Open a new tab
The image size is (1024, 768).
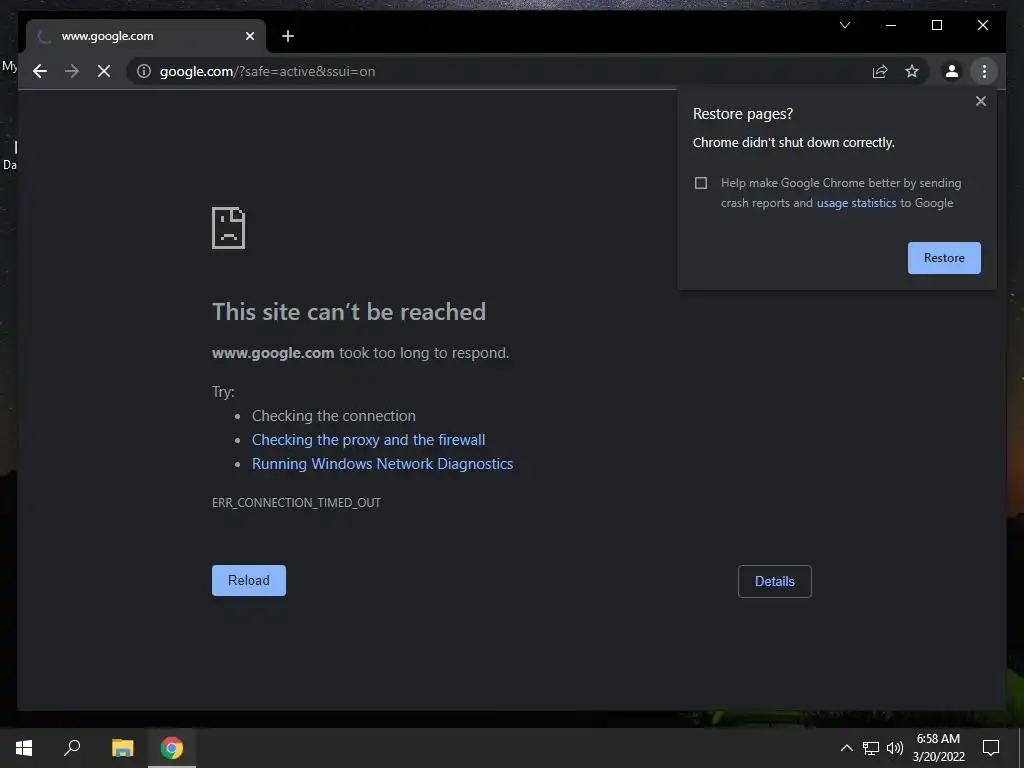point(288,36)
